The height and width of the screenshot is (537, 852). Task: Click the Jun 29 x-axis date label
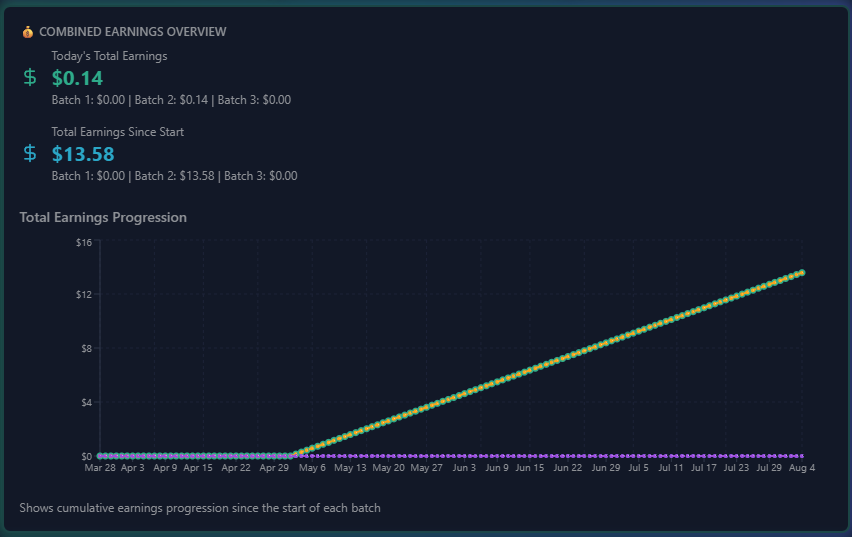606,467
